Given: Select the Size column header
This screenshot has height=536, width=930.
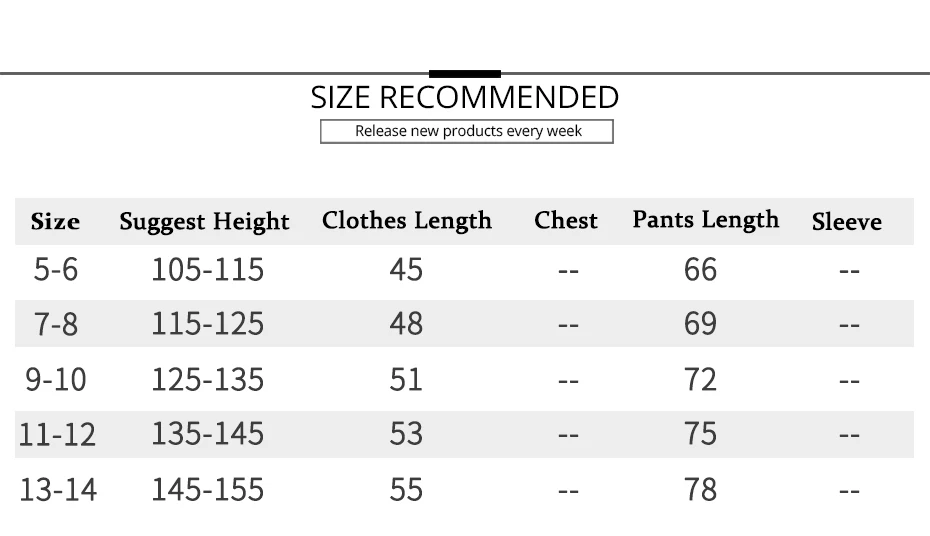Looking at the screenshot, I should 55,222.
